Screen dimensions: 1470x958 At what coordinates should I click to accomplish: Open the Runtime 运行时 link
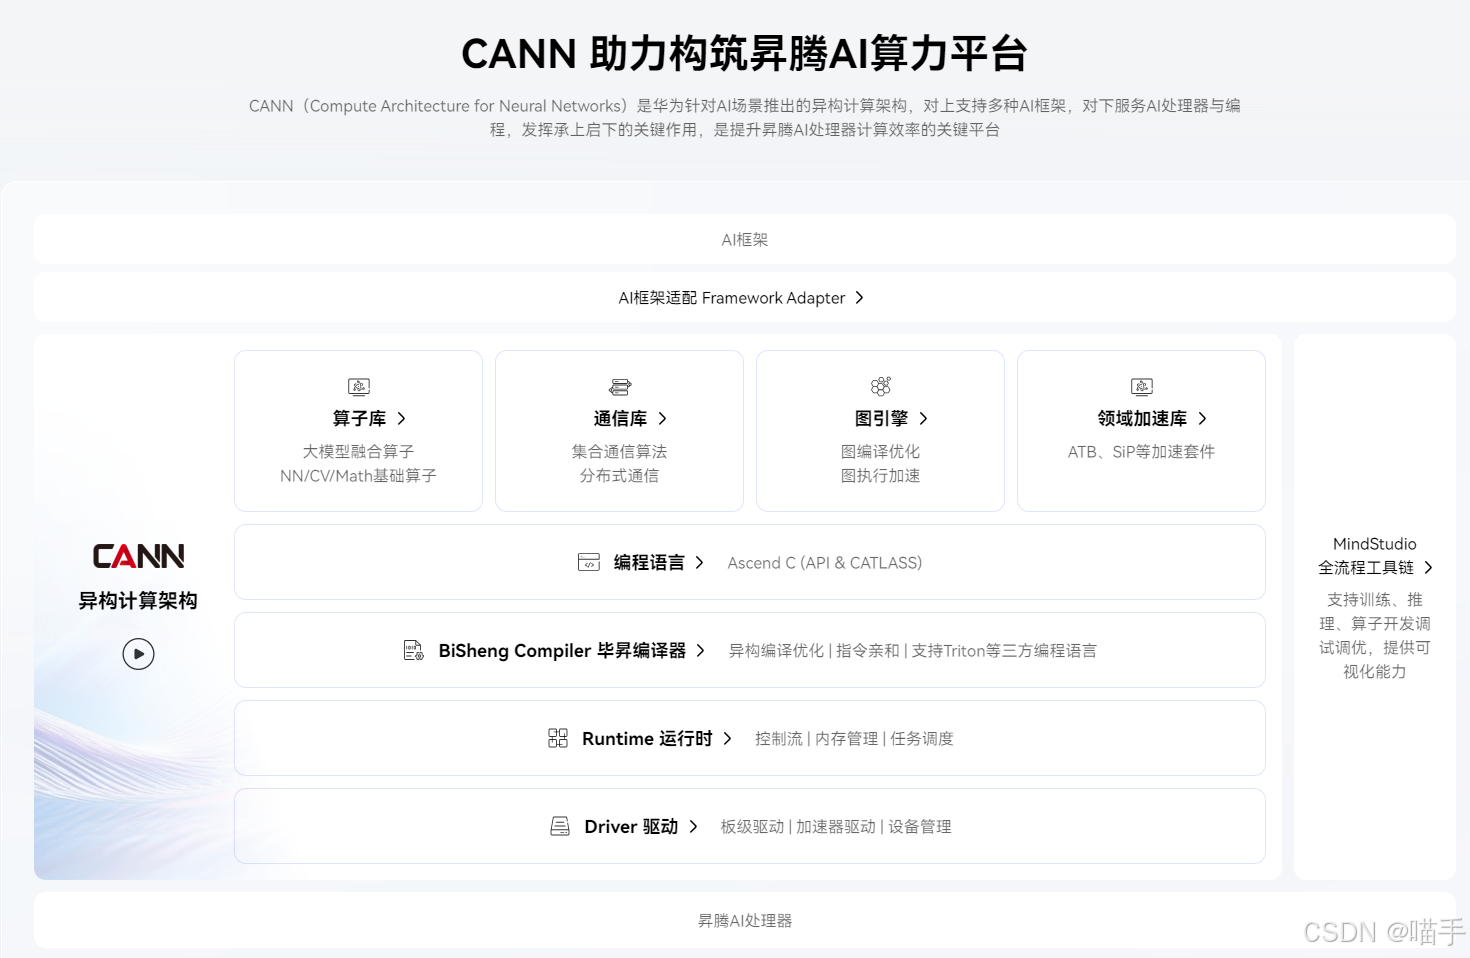(647, 738)
